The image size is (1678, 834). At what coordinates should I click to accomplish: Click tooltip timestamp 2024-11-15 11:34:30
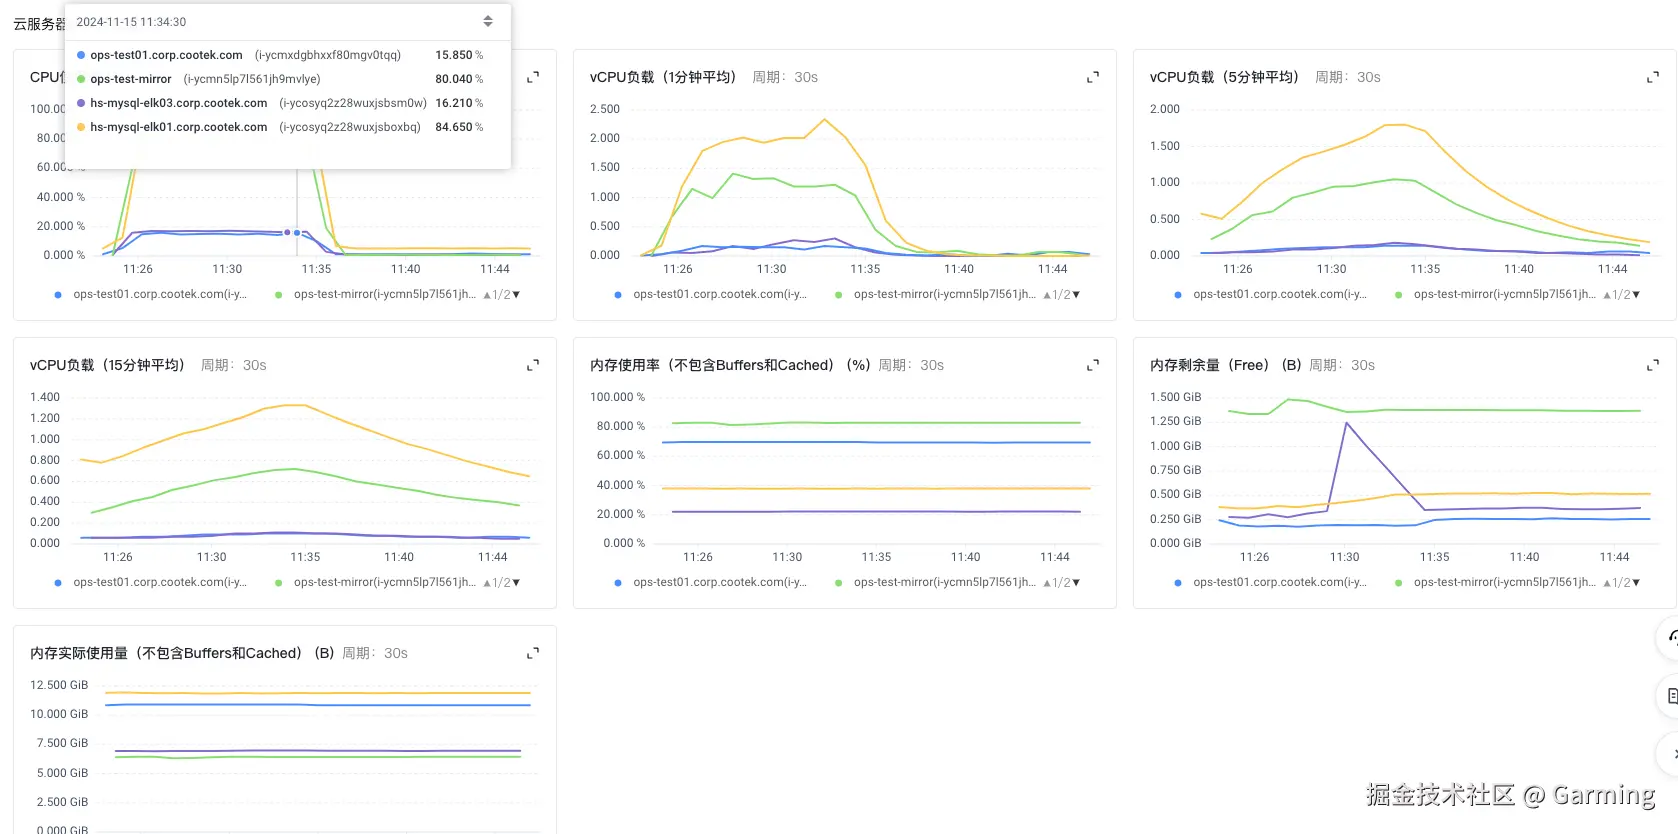point(131,22)
